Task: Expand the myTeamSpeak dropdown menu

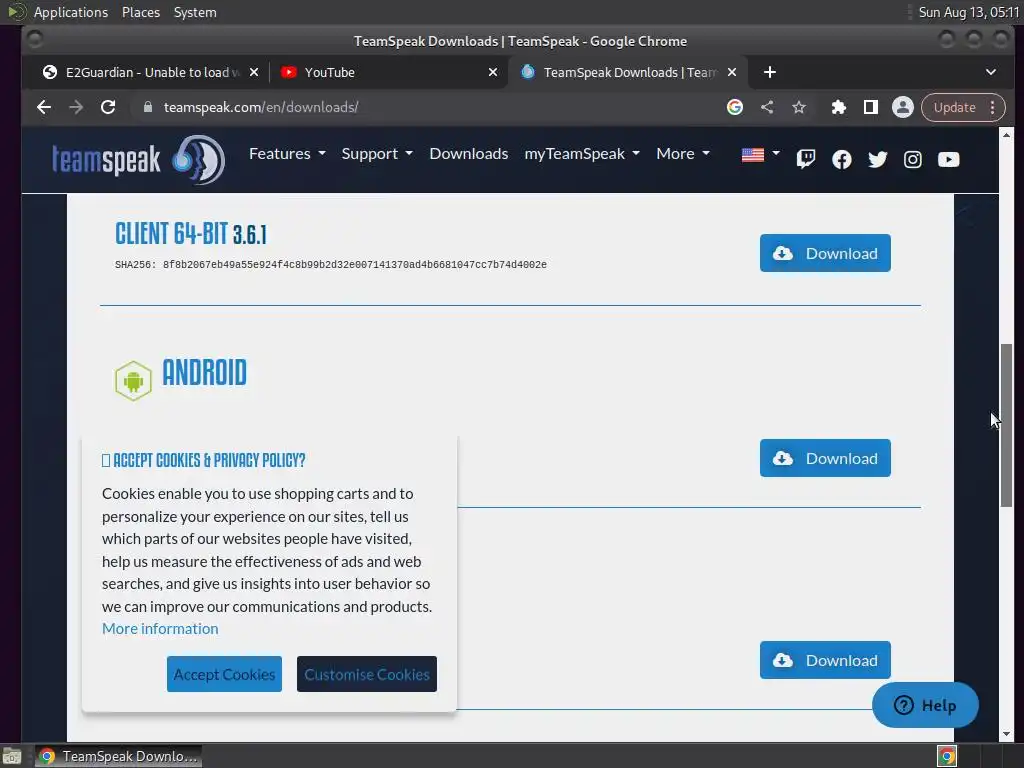Action: (x=582, y=153)
